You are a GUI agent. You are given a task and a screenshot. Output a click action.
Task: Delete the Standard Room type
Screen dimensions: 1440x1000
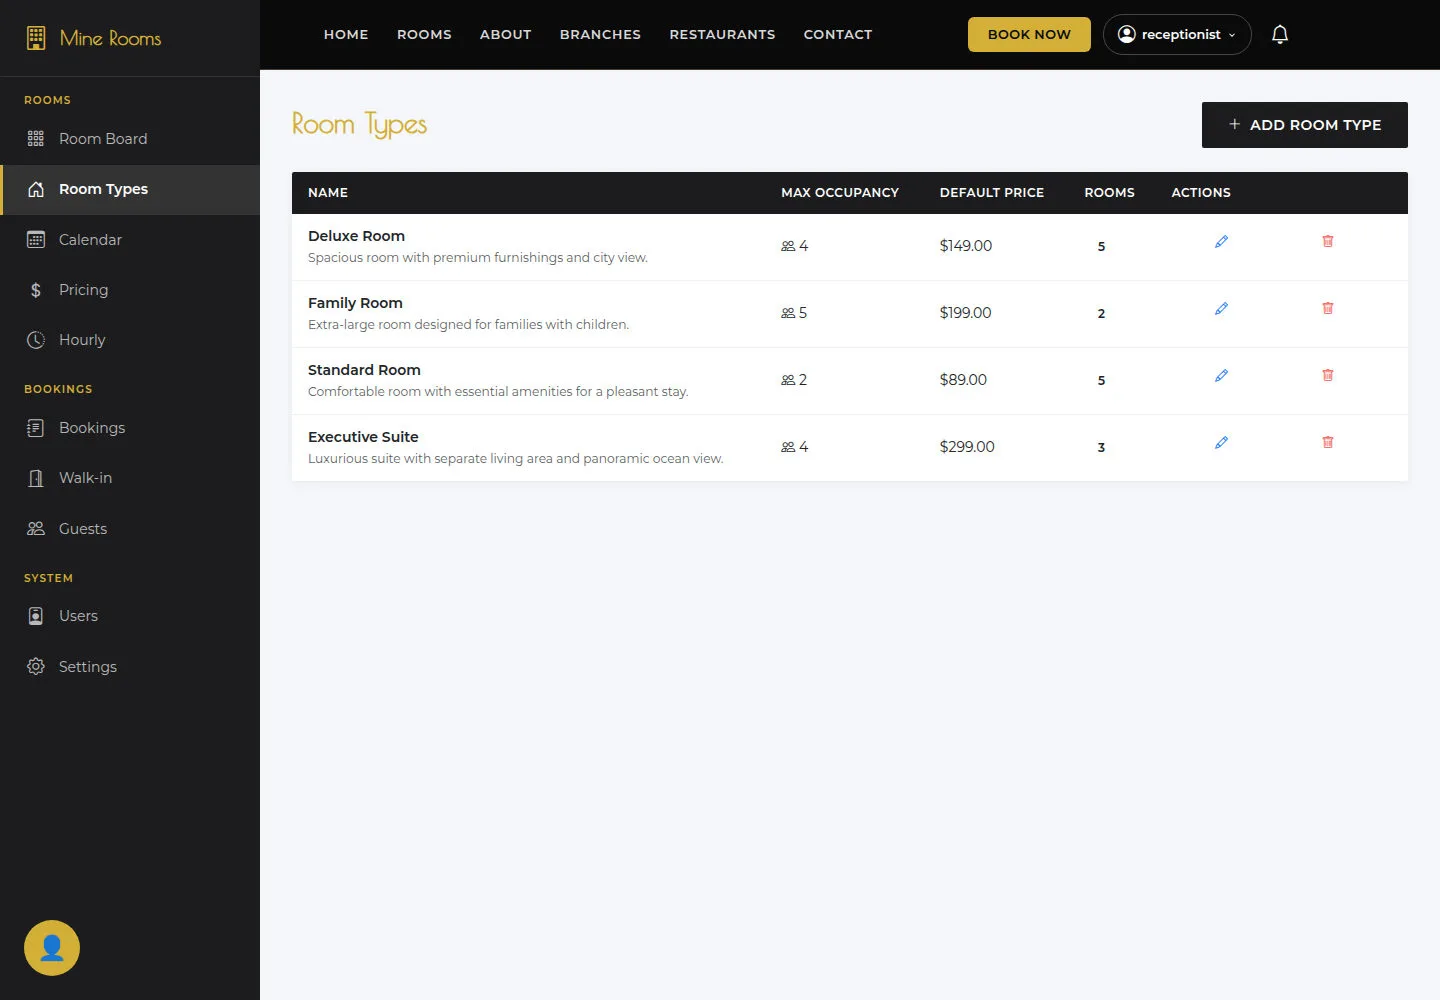click(1328, 376)
